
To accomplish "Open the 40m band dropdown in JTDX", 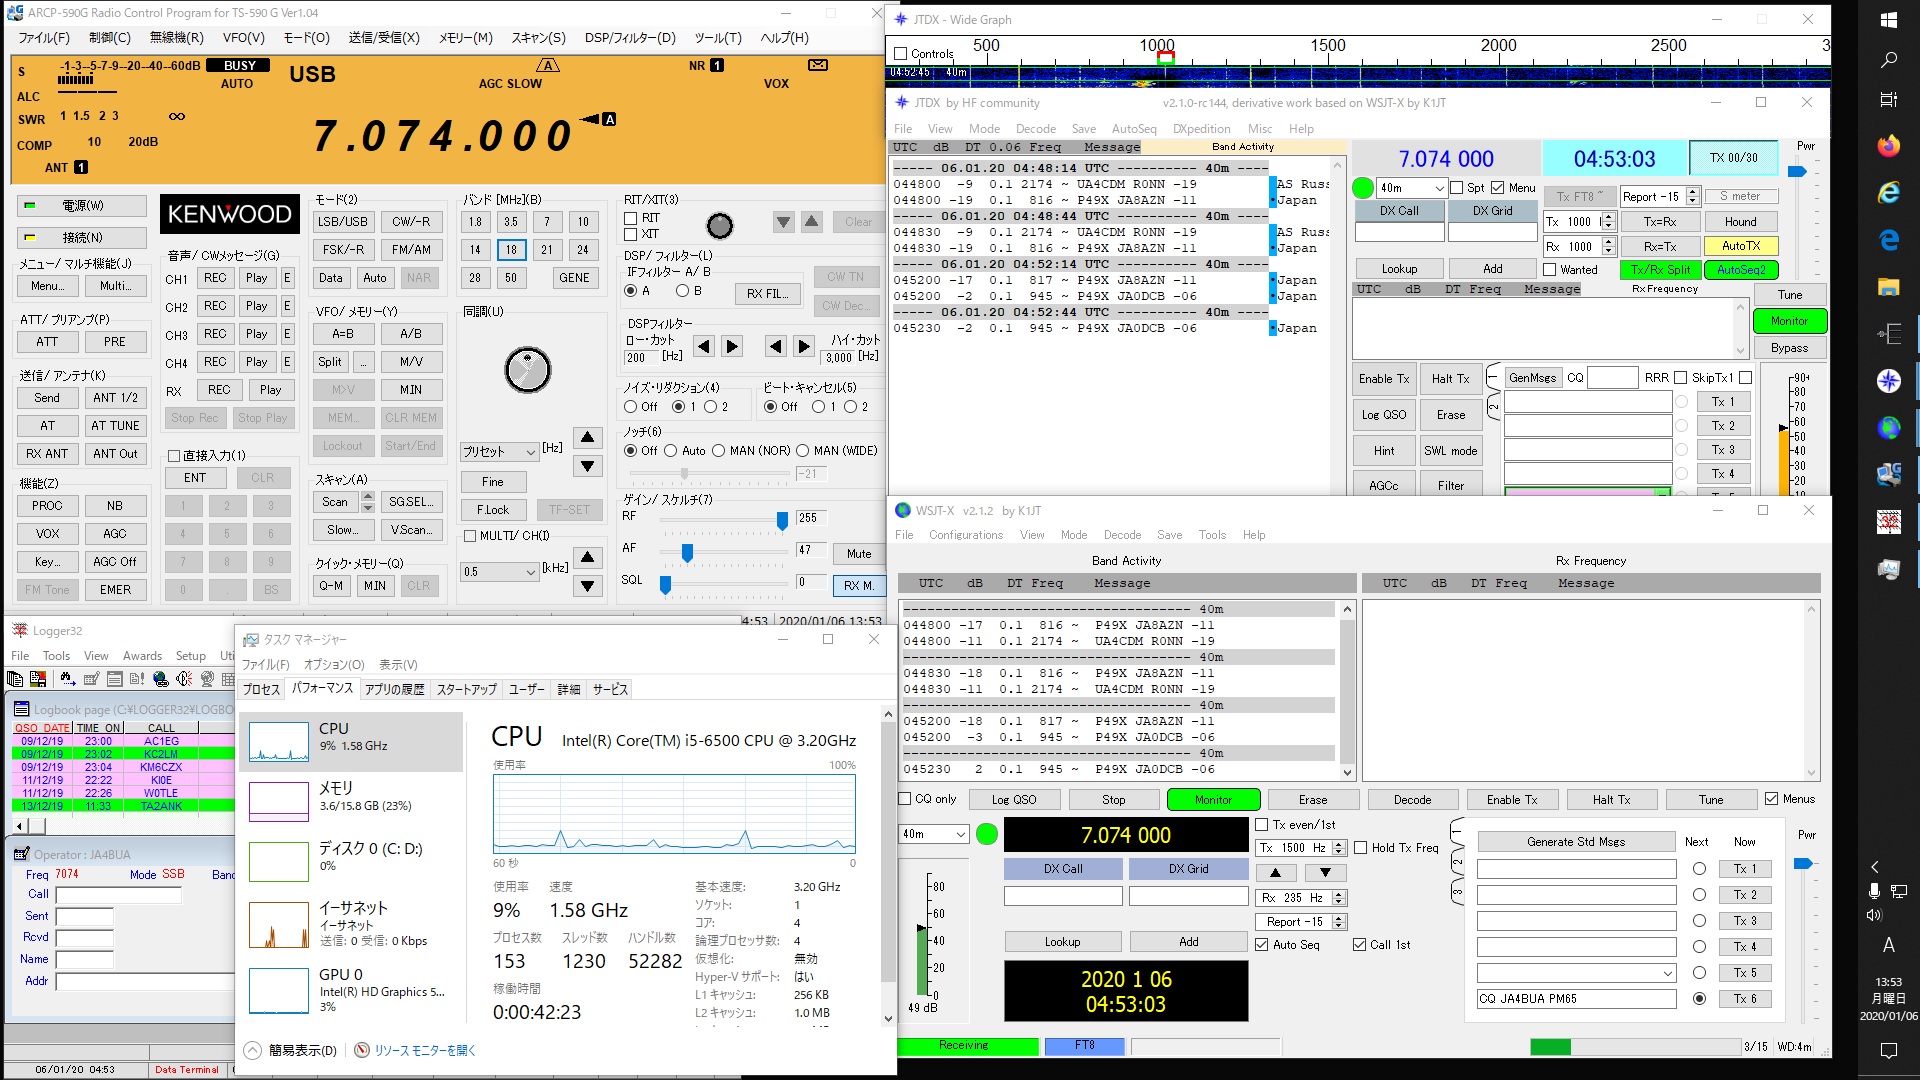I will (x=1412, y=188).
